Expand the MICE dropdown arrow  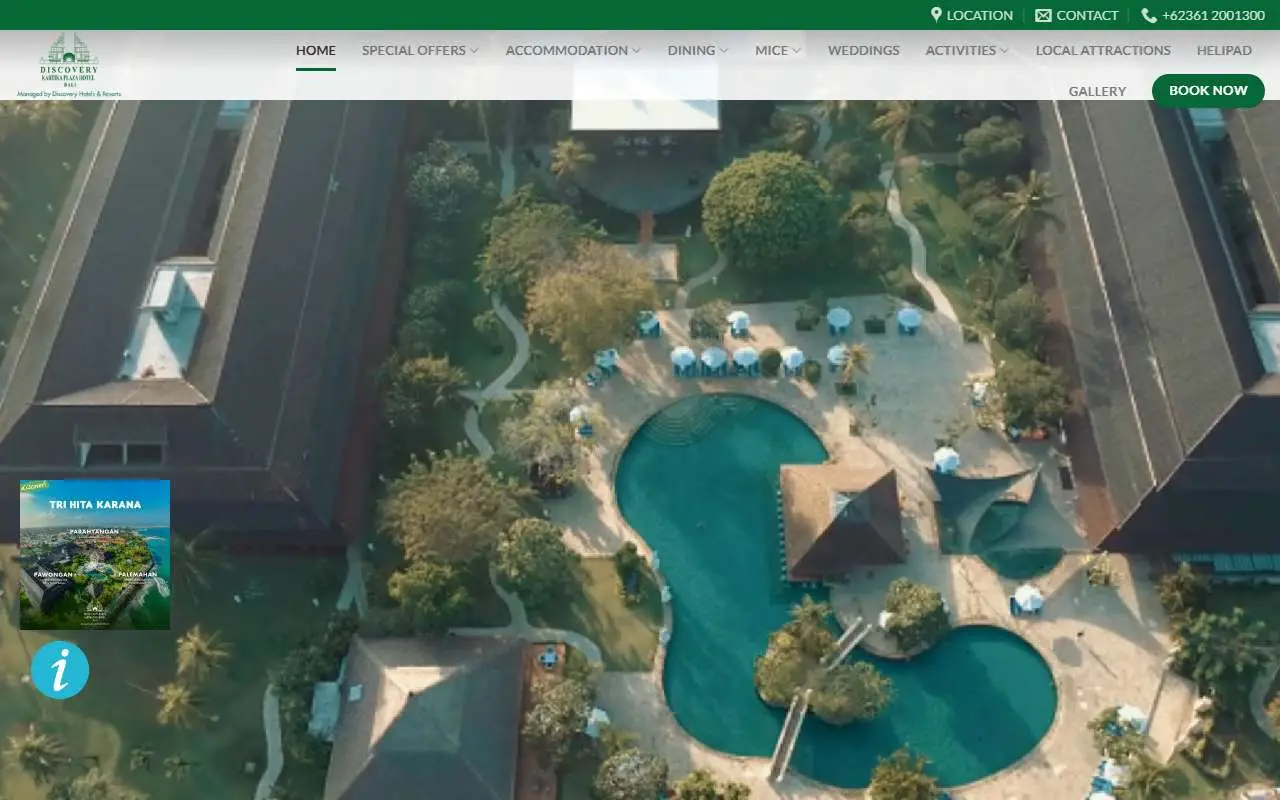click(797, 50)
